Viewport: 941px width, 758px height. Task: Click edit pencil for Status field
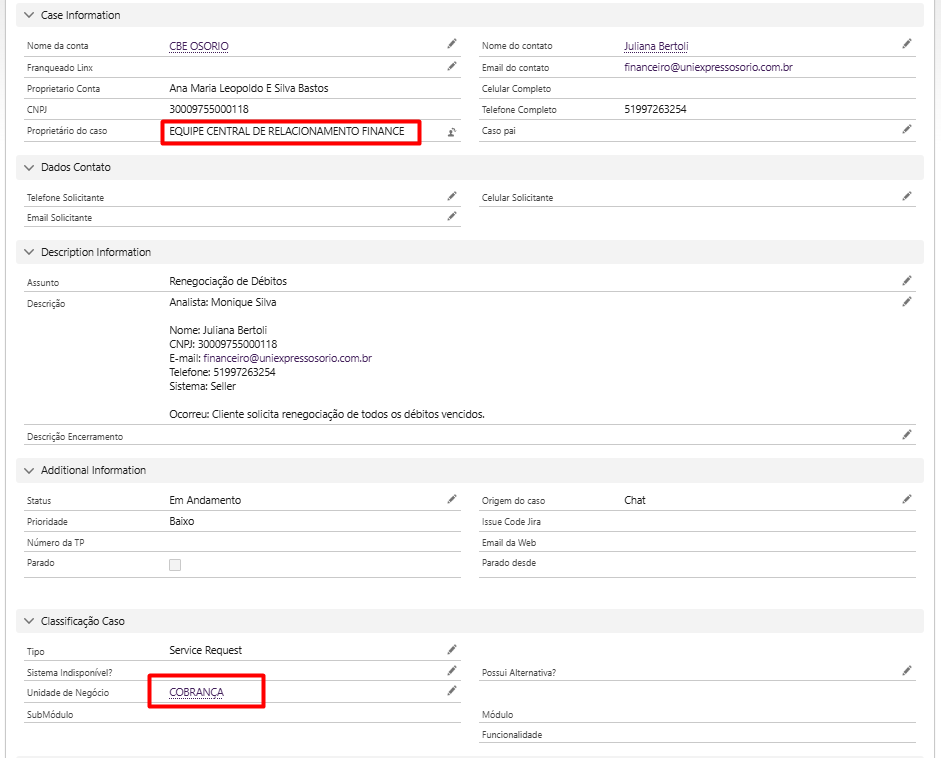pos(452,499)
